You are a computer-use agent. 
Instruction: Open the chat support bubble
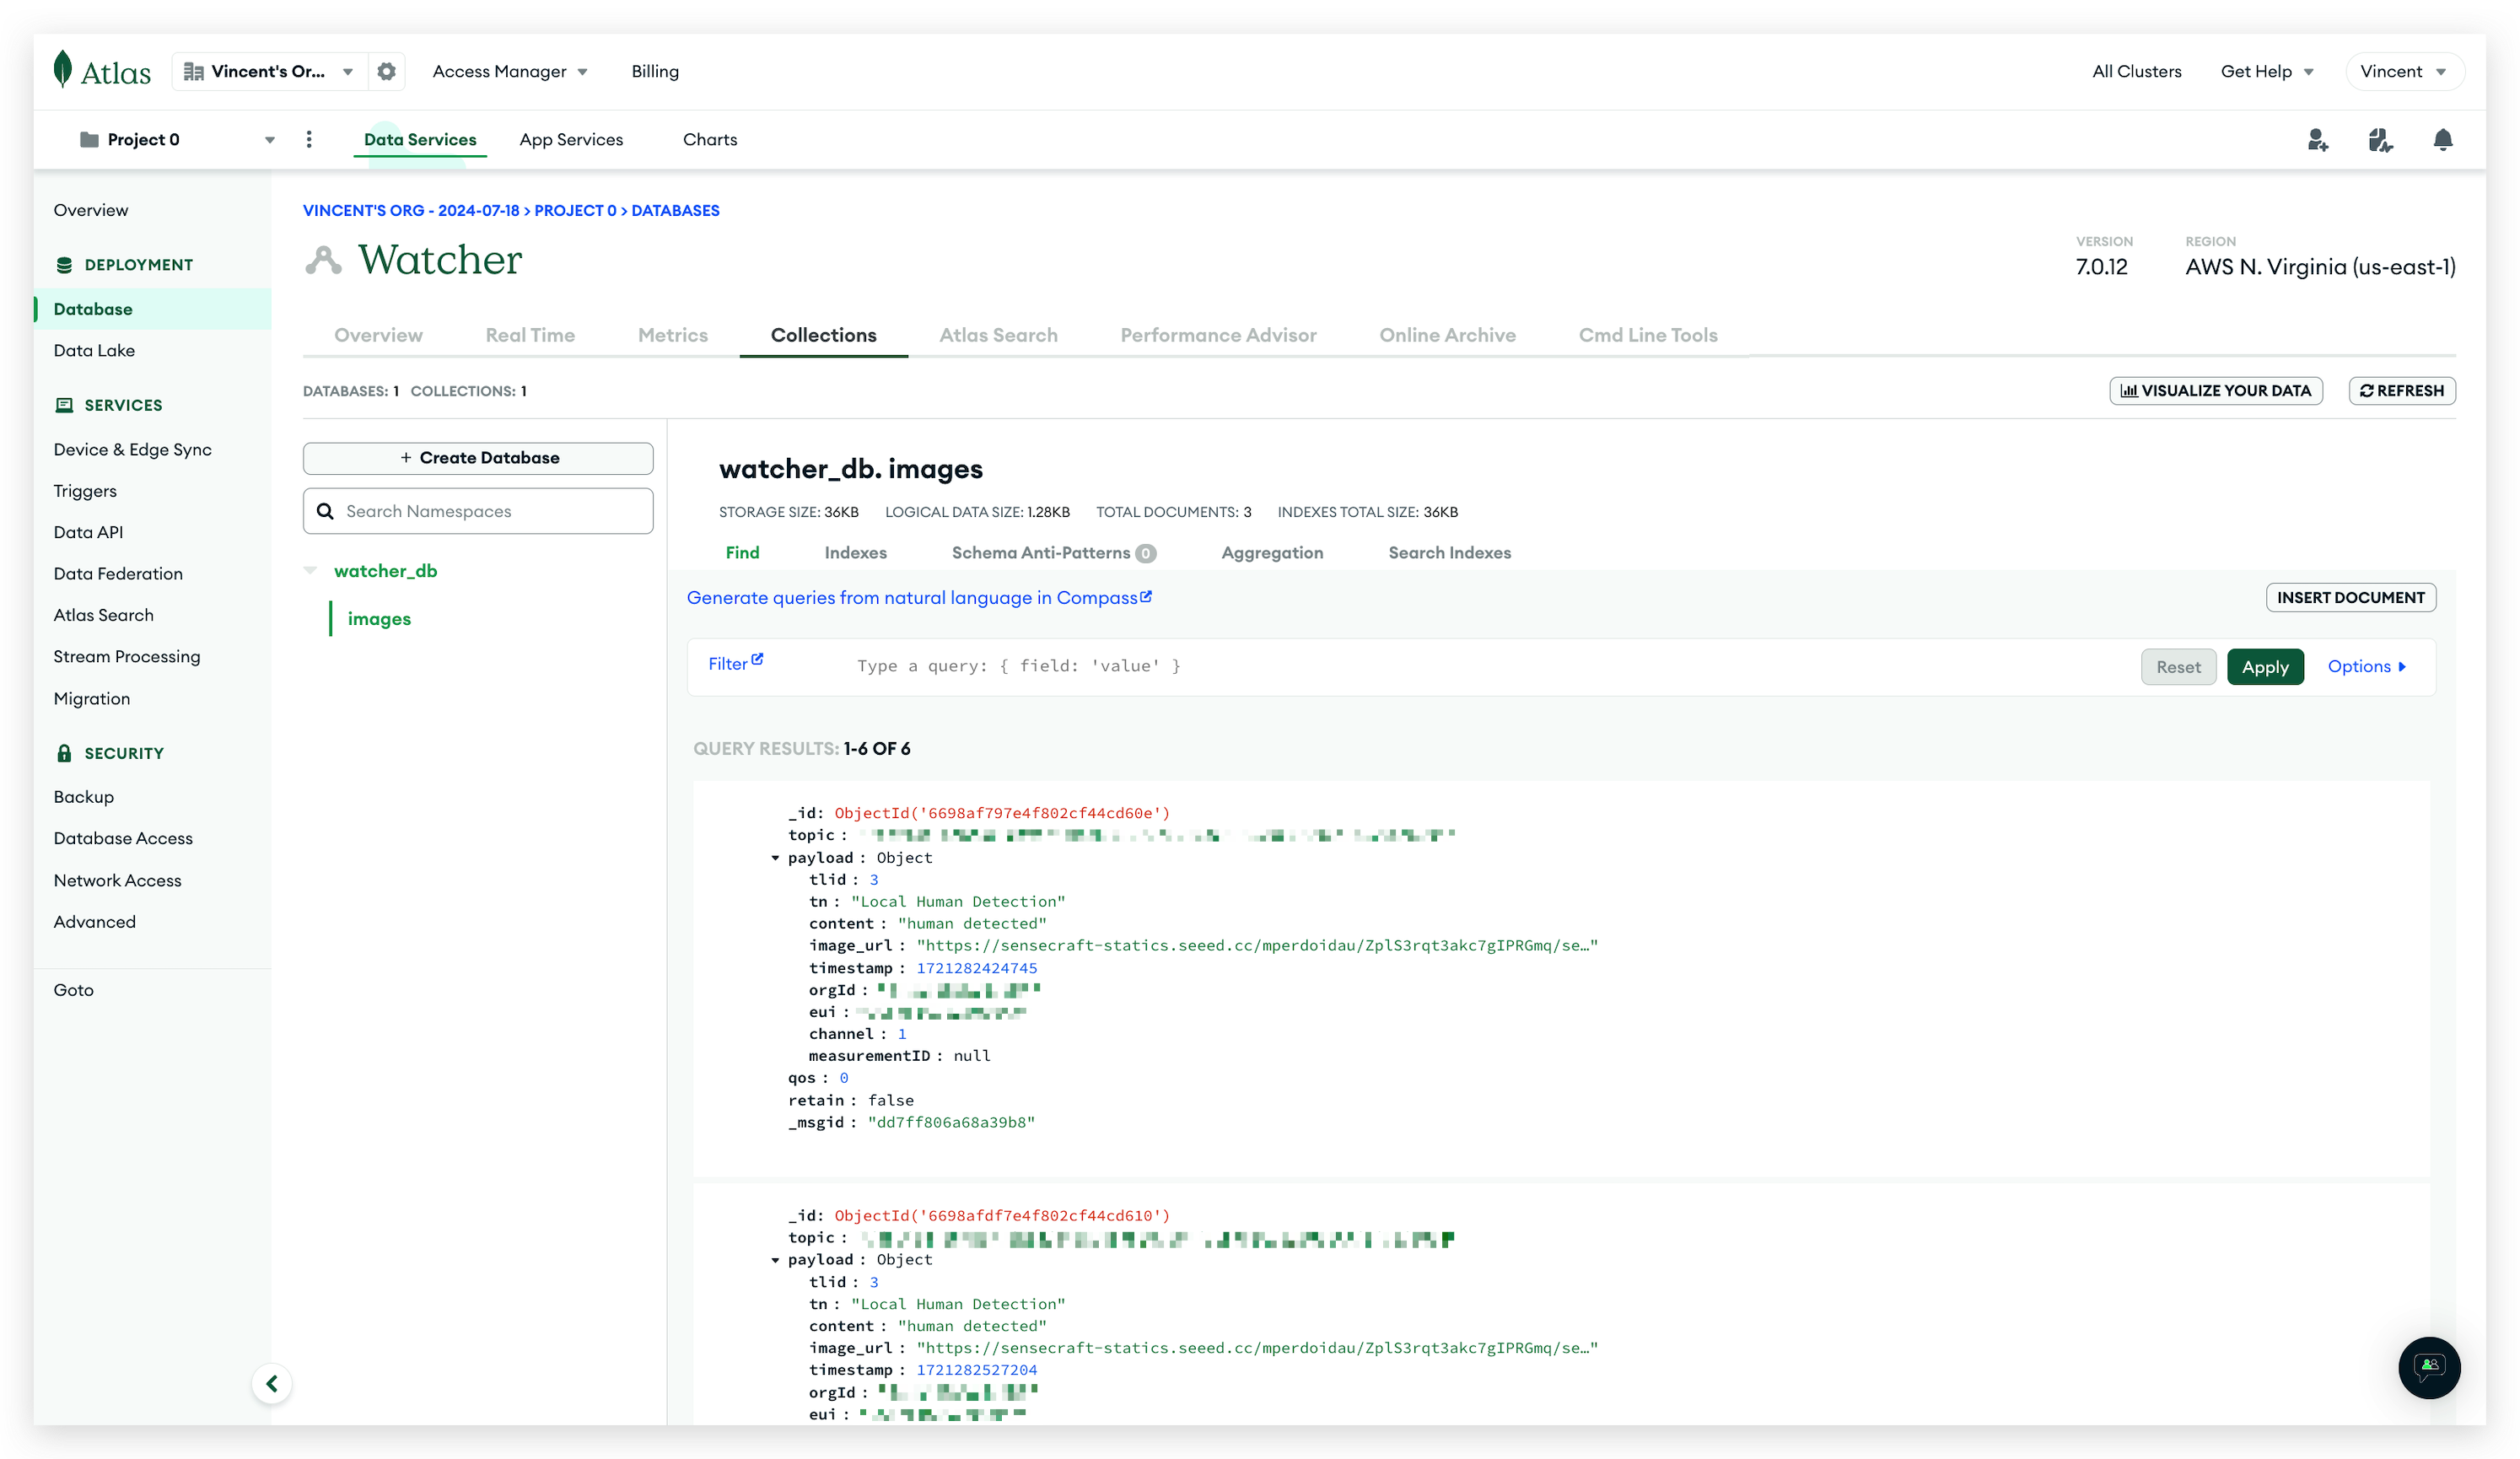tap(2429, 1367)
